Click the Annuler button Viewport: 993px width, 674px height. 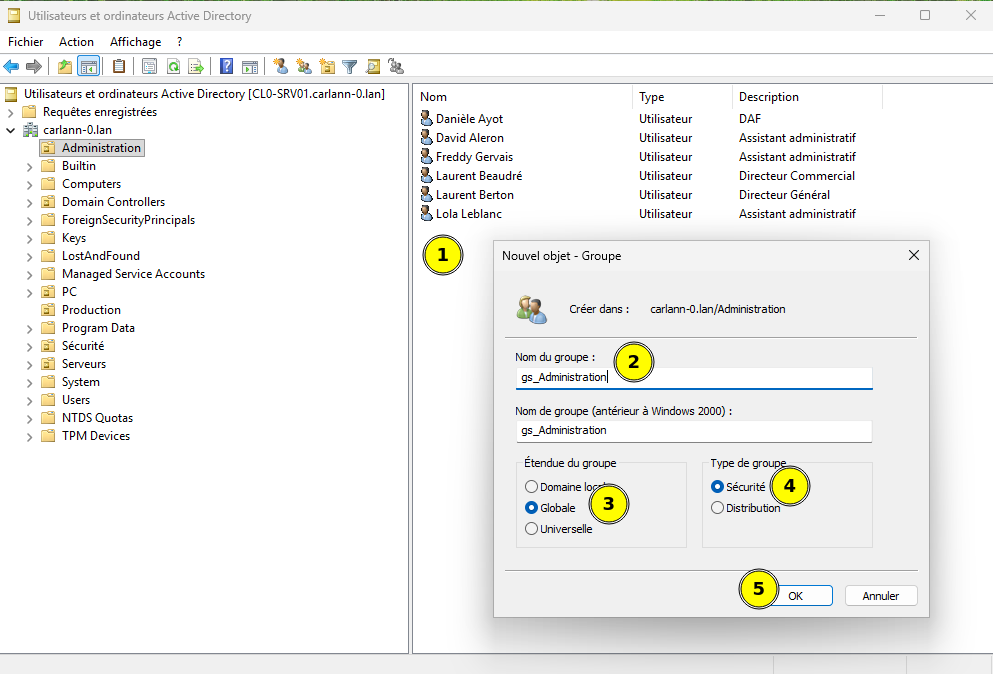pyautogui.click(x=881, y=595)
